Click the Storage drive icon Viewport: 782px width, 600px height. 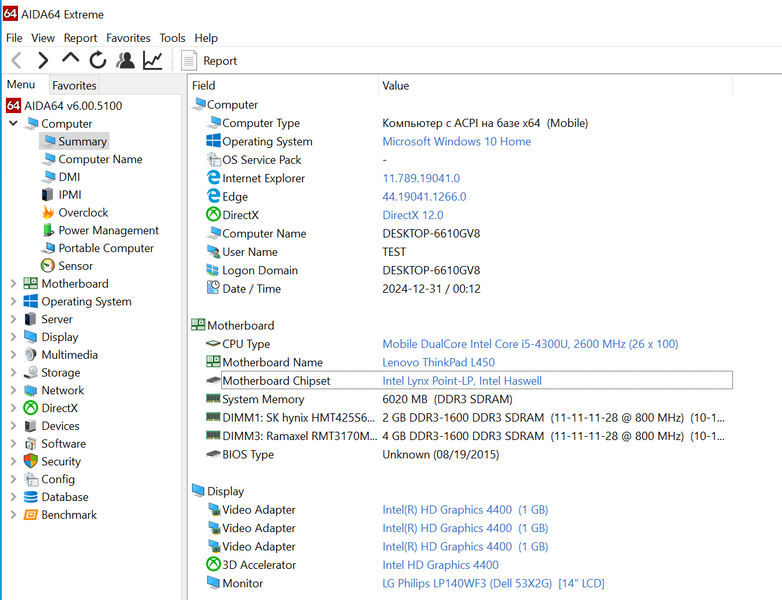click(30, 373)
